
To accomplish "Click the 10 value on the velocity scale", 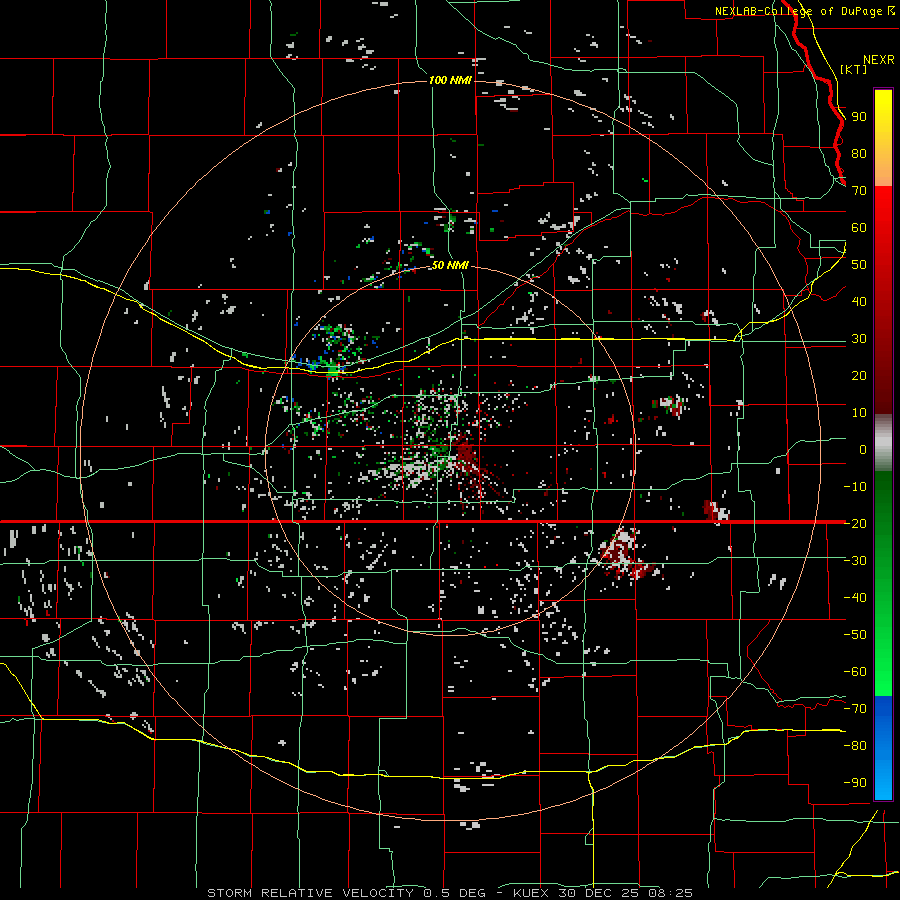I will tap(859, 413).
